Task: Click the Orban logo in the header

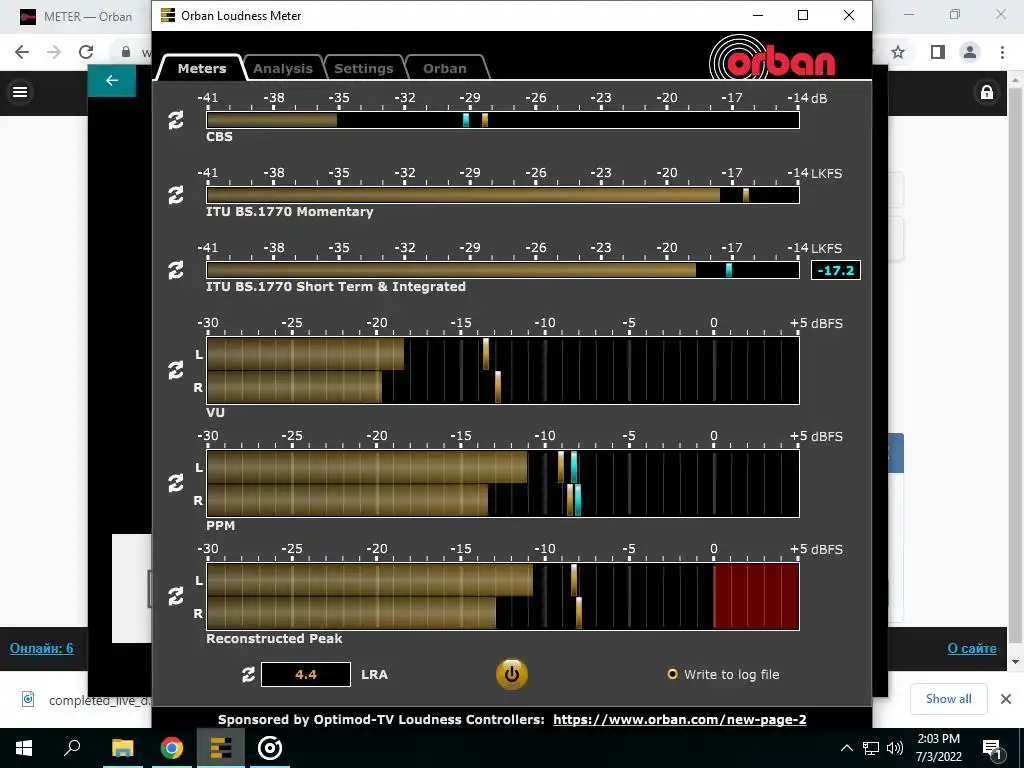Action: point(773,59)
